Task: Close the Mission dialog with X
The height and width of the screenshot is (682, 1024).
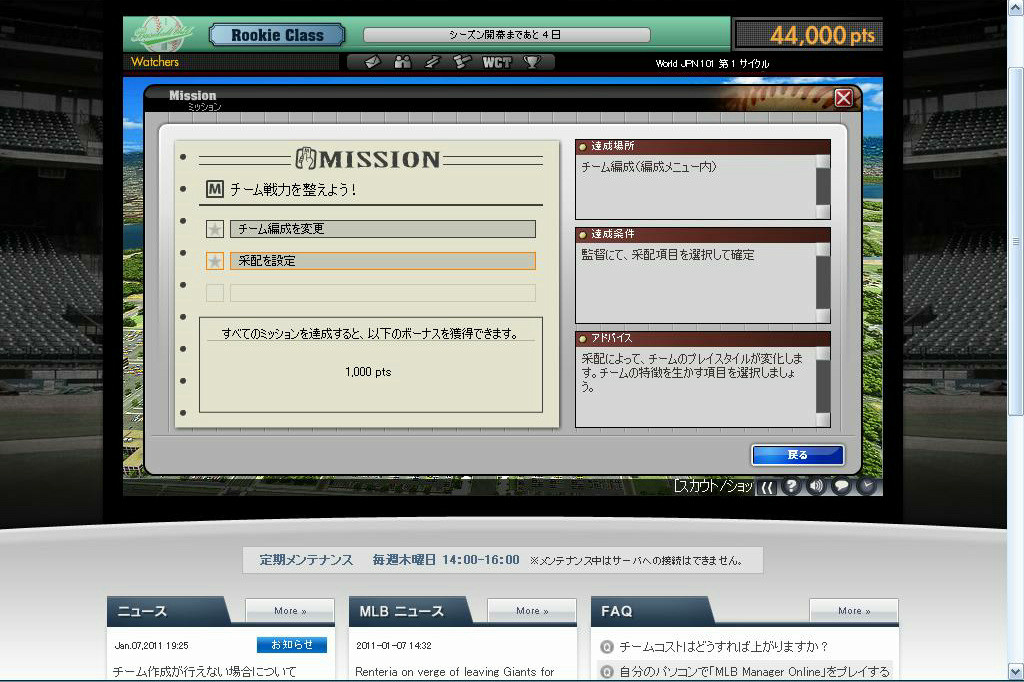Action: [843, 98]
